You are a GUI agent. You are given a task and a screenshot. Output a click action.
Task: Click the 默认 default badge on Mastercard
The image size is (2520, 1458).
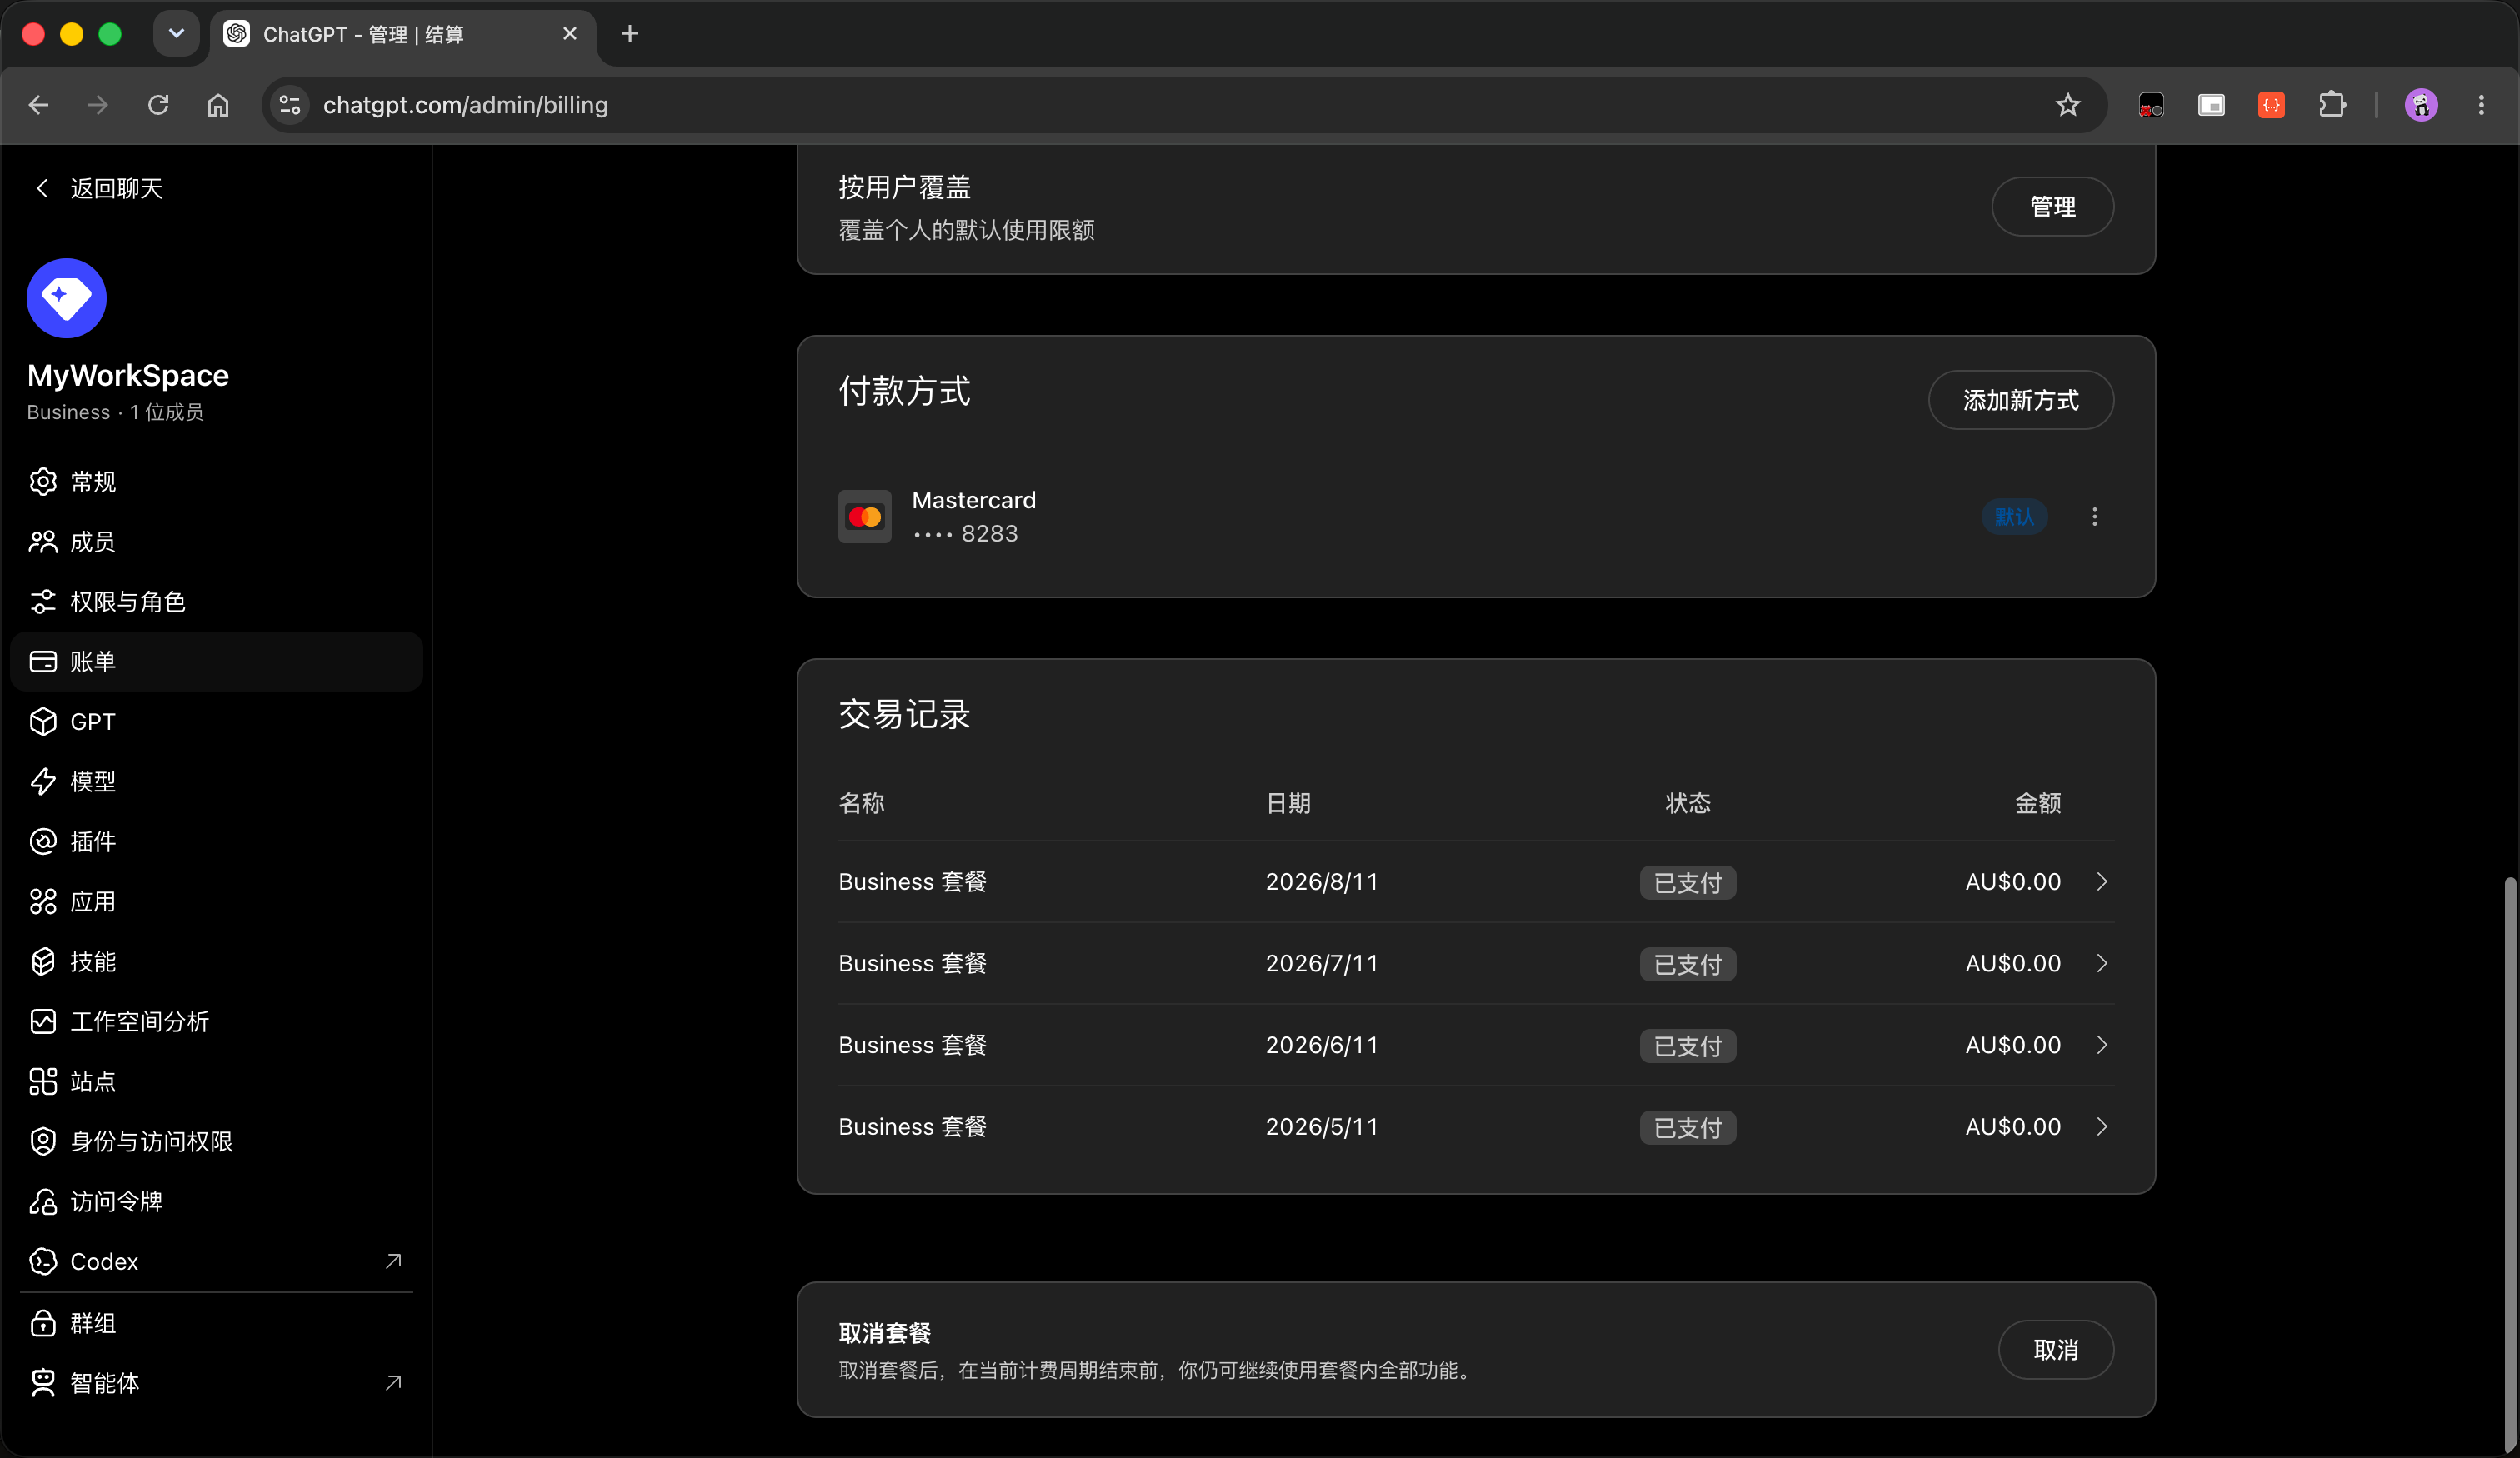pos(2015,517)
